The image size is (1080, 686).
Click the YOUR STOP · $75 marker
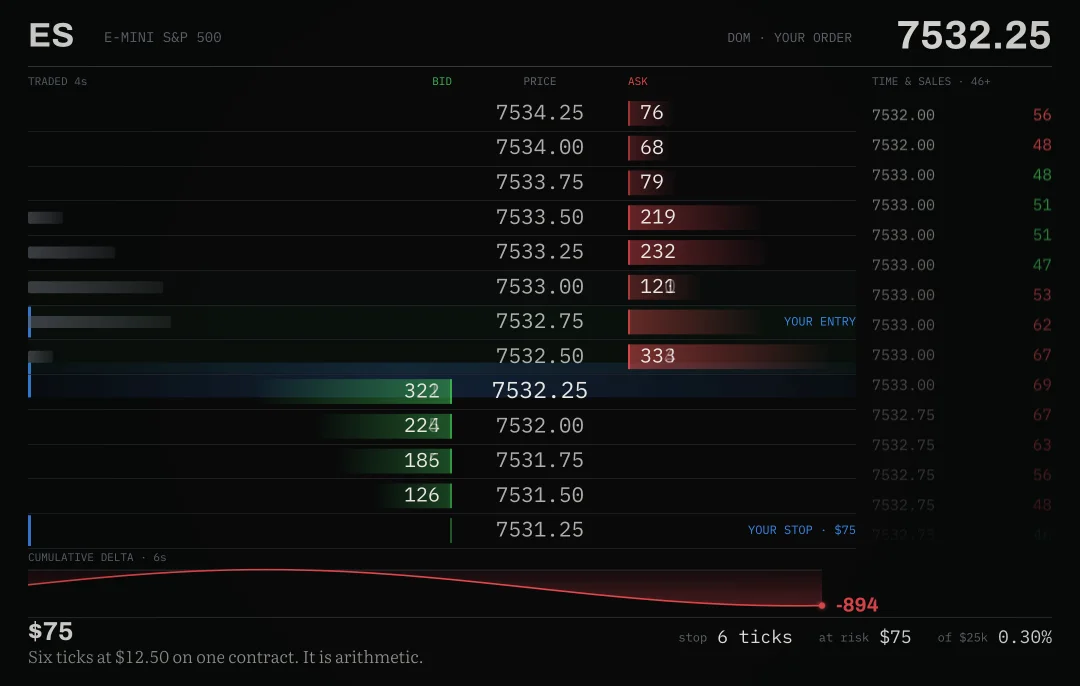tap(801, 530)
